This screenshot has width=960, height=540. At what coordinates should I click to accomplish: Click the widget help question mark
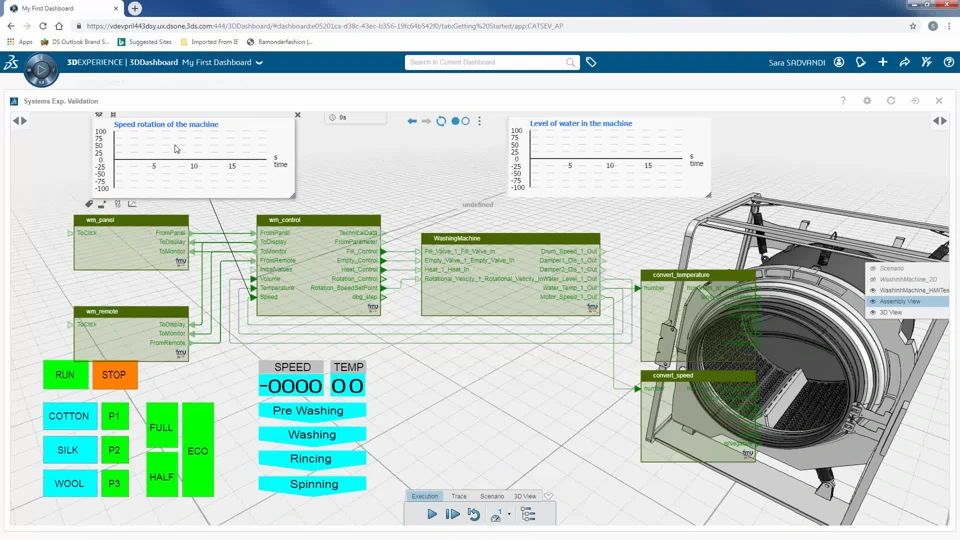(x=843, y=100)
